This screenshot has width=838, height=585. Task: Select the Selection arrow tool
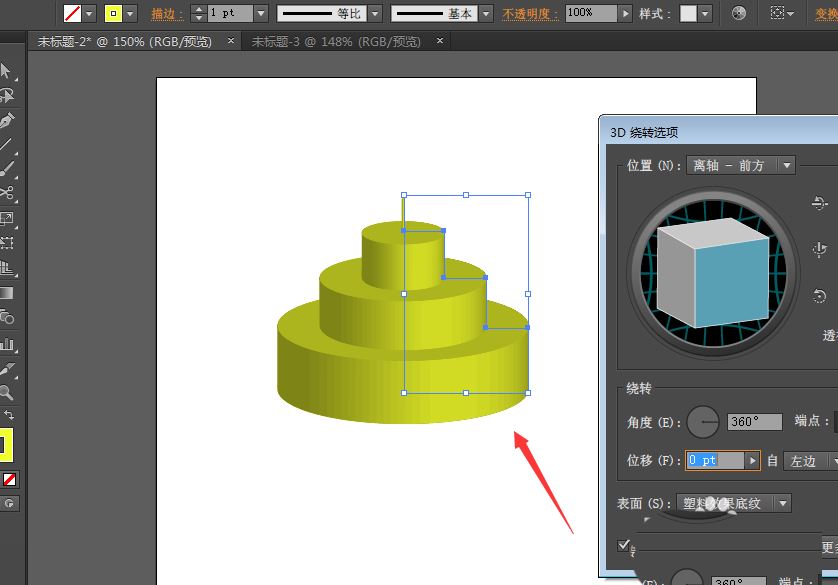coord(5,71)
